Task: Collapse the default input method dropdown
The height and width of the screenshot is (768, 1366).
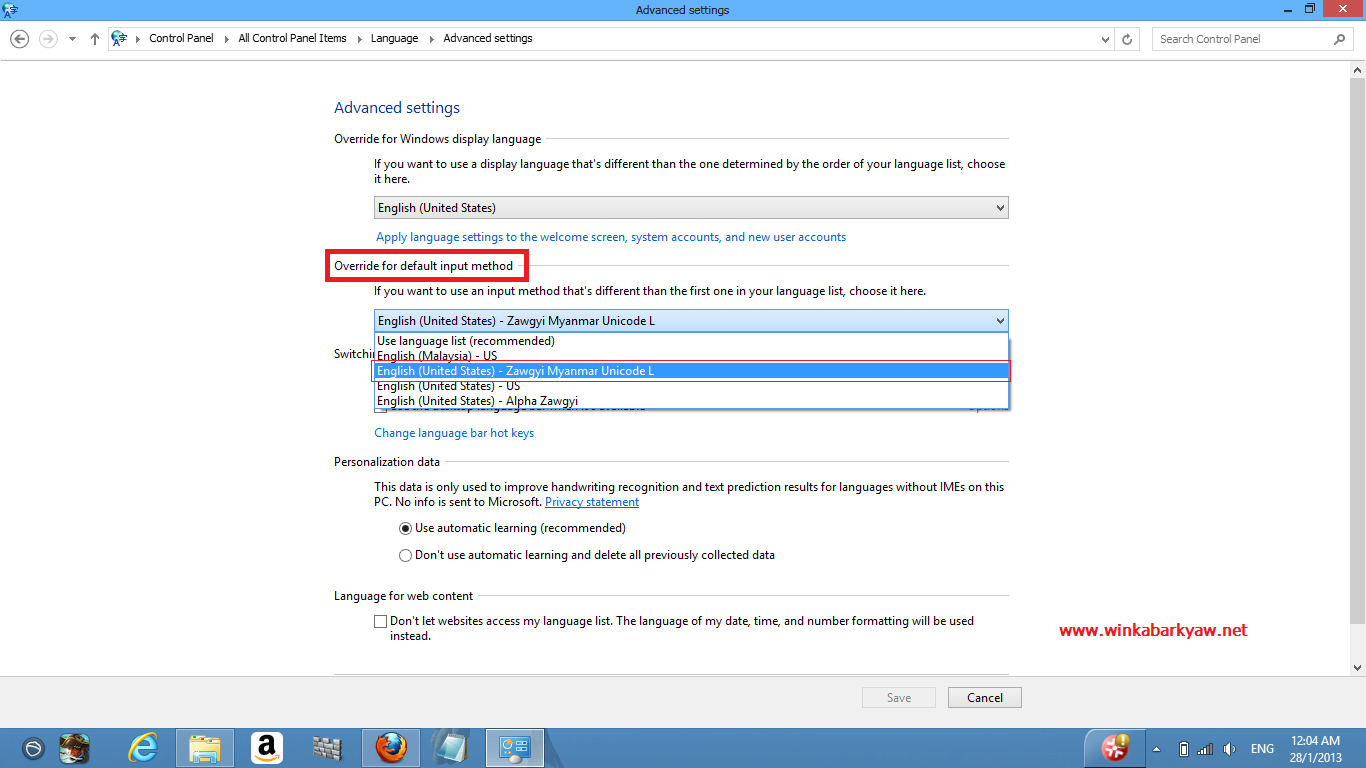Action: (691, 321)
